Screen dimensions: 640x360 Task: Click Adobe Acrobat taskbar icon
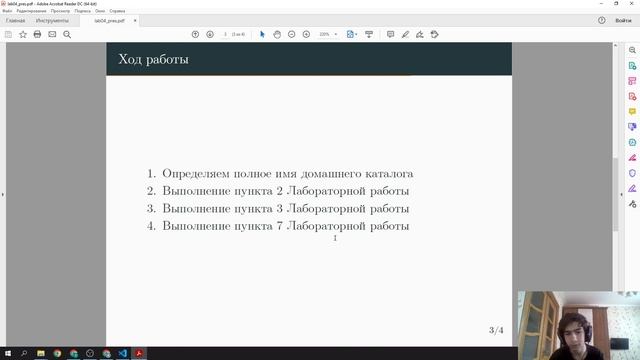pyautogui.click(x=139, y=353)
